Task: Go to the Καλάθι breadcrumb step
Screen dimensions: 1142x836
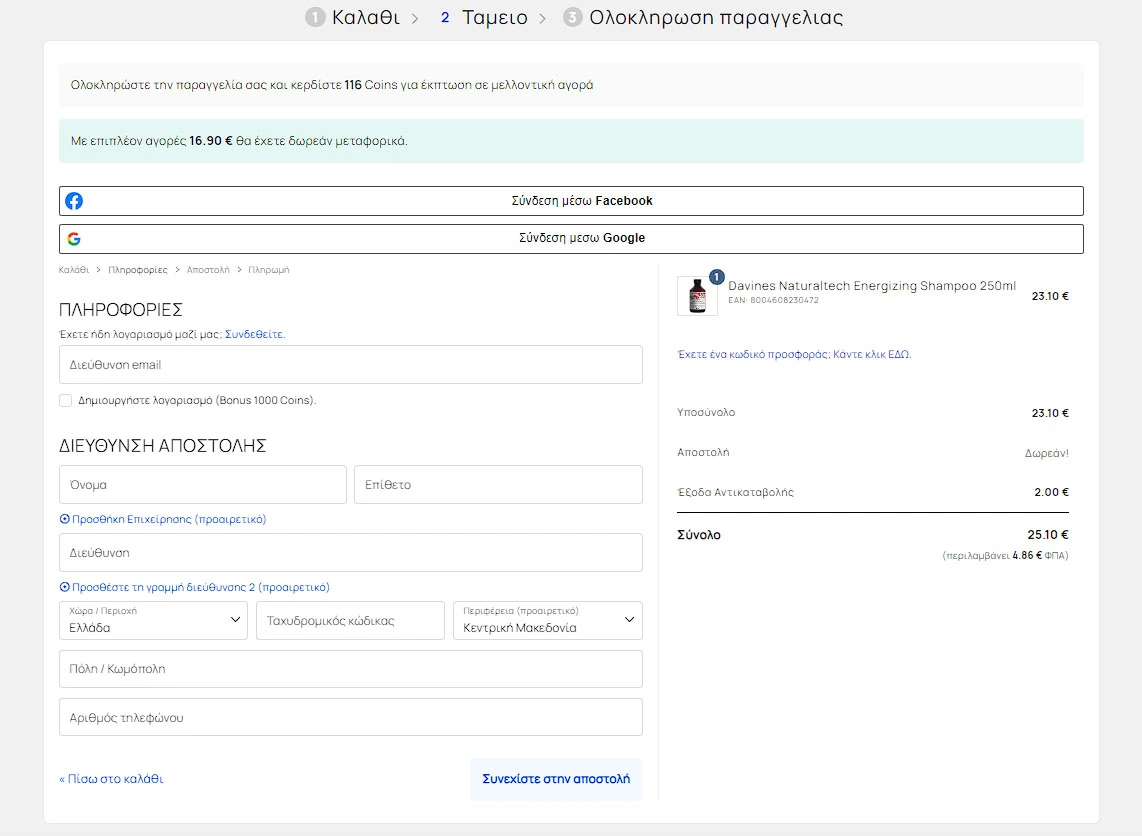Action: (x=74, y=270)
